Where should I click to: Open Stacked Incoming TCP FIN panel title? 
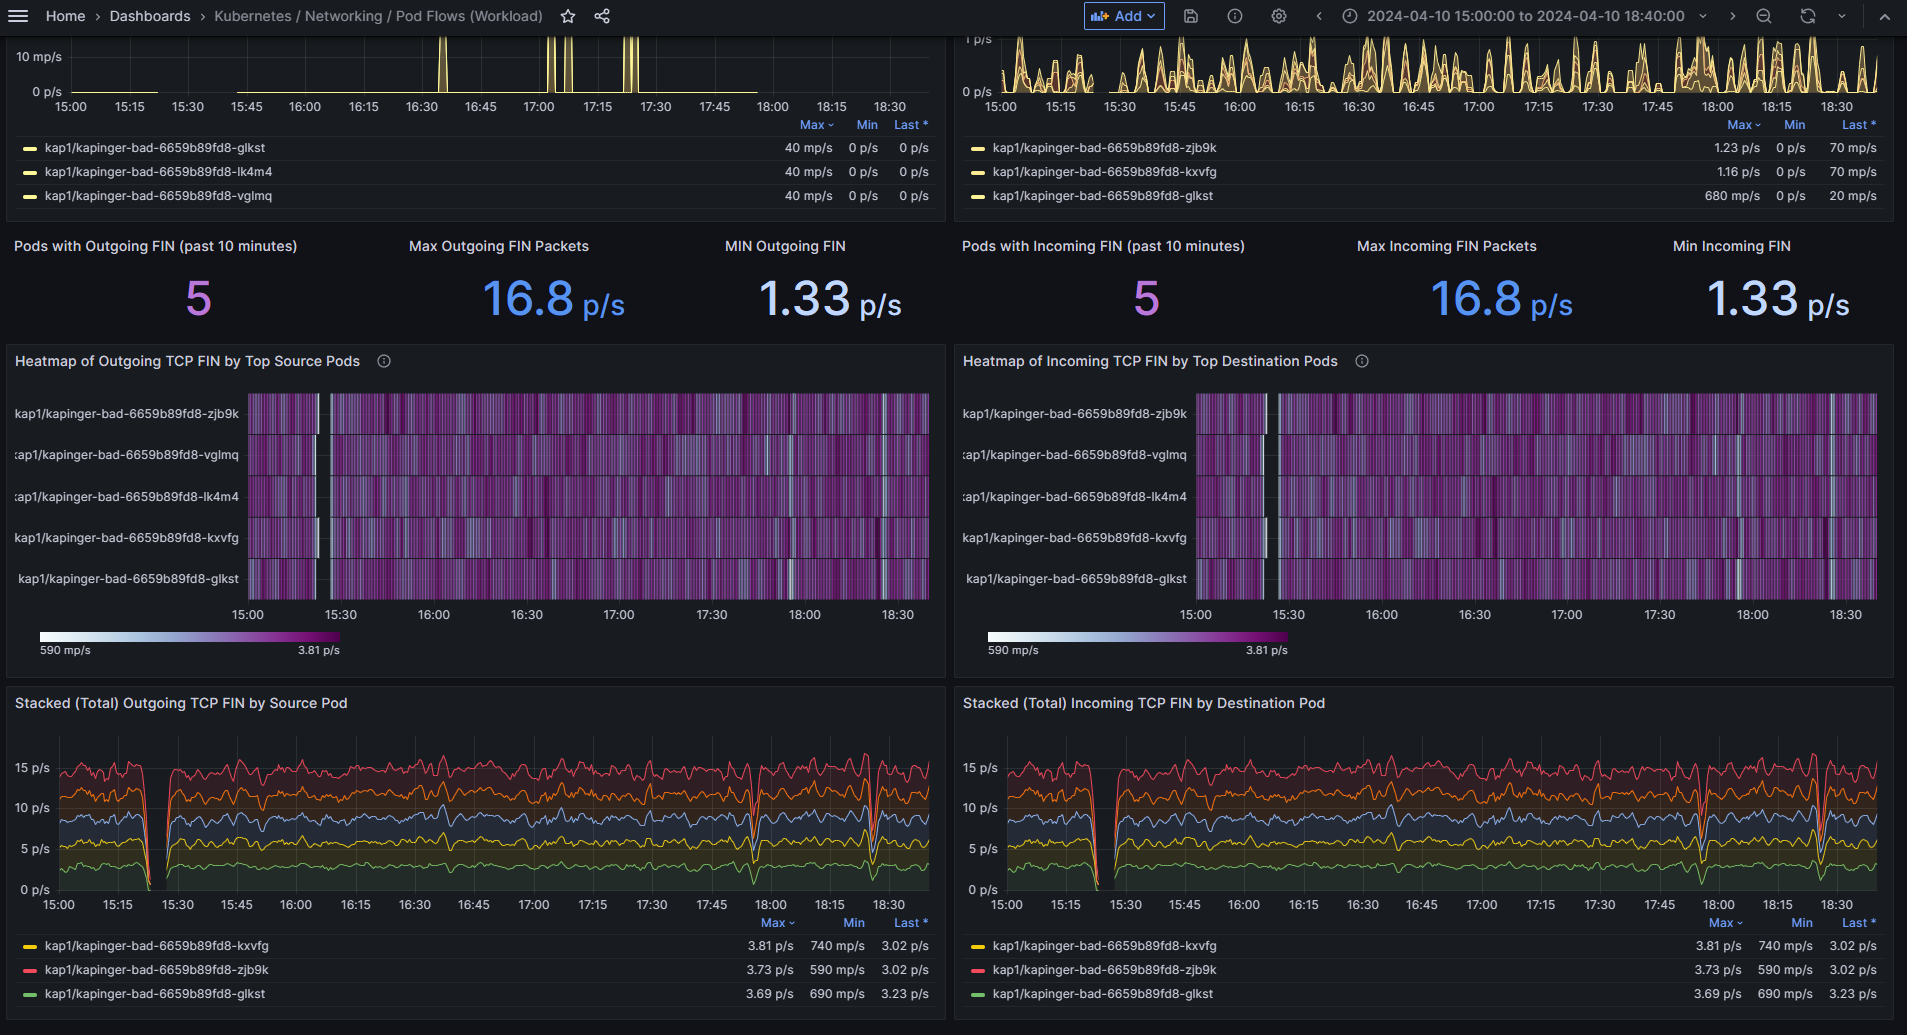point(1144,703)
